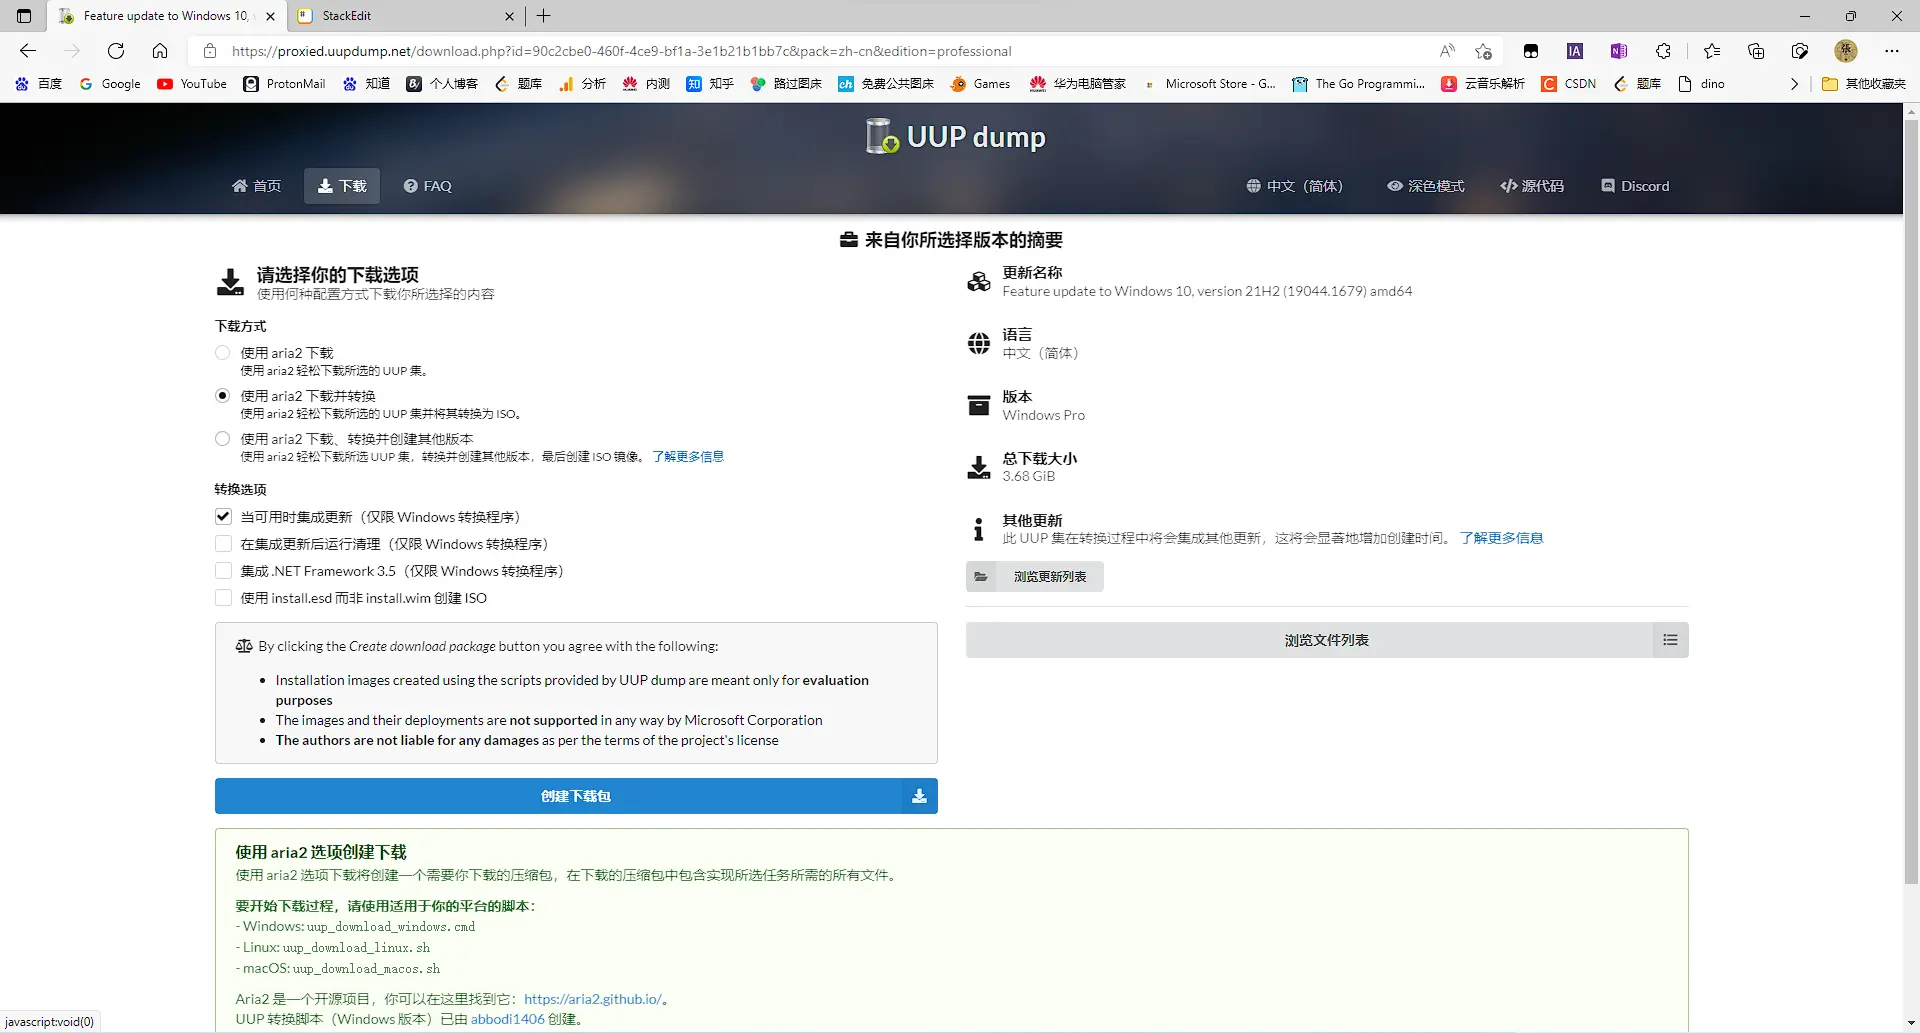The width and height of the screenshot is (1920, 1033).
Task: Open the 下载 menu item
Action: coord(342,186)
